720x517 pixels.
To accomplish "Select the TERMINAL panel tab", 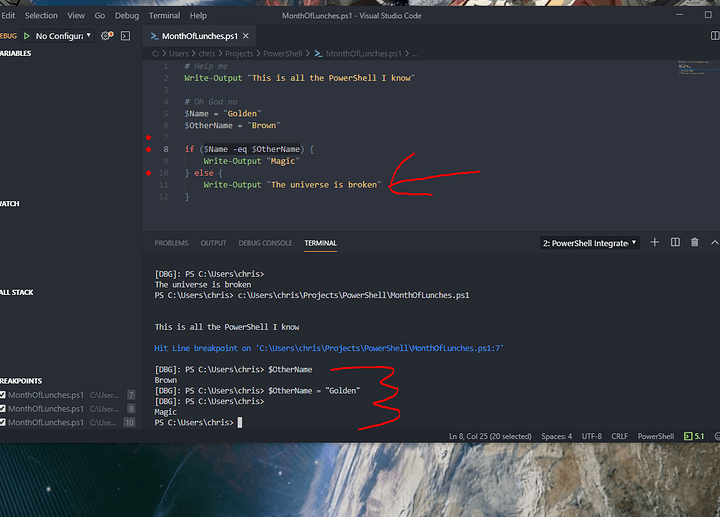I will 321,243.
